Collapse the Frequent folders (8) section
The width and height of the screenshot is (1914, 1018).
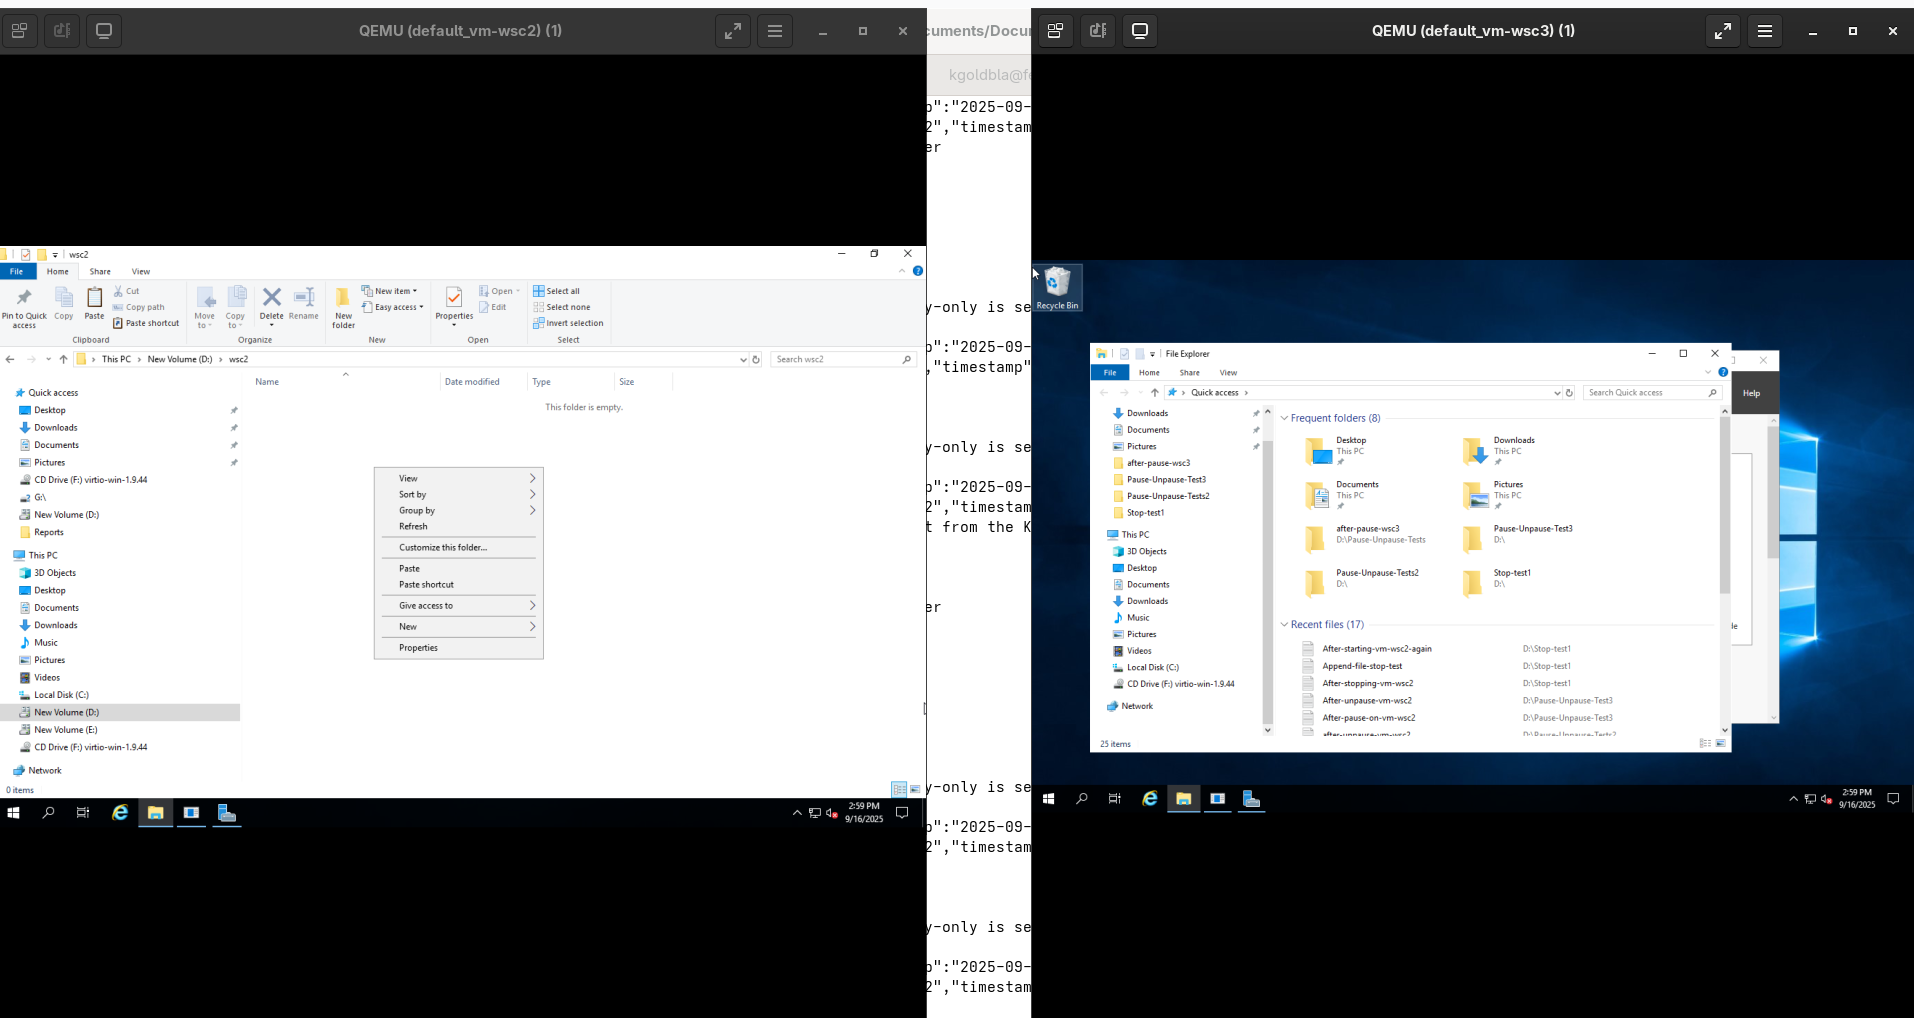1284,418
